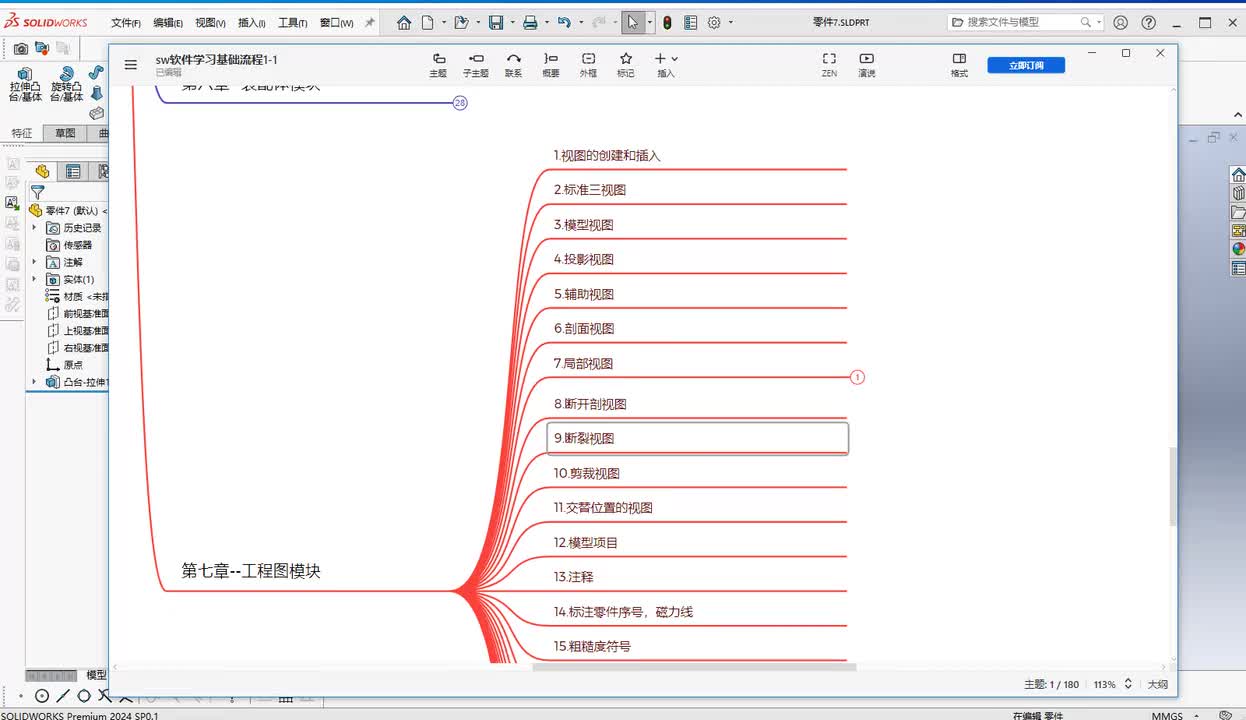
Task: Insert a 联系 relationship line
Action: click(x=513, y=65)
